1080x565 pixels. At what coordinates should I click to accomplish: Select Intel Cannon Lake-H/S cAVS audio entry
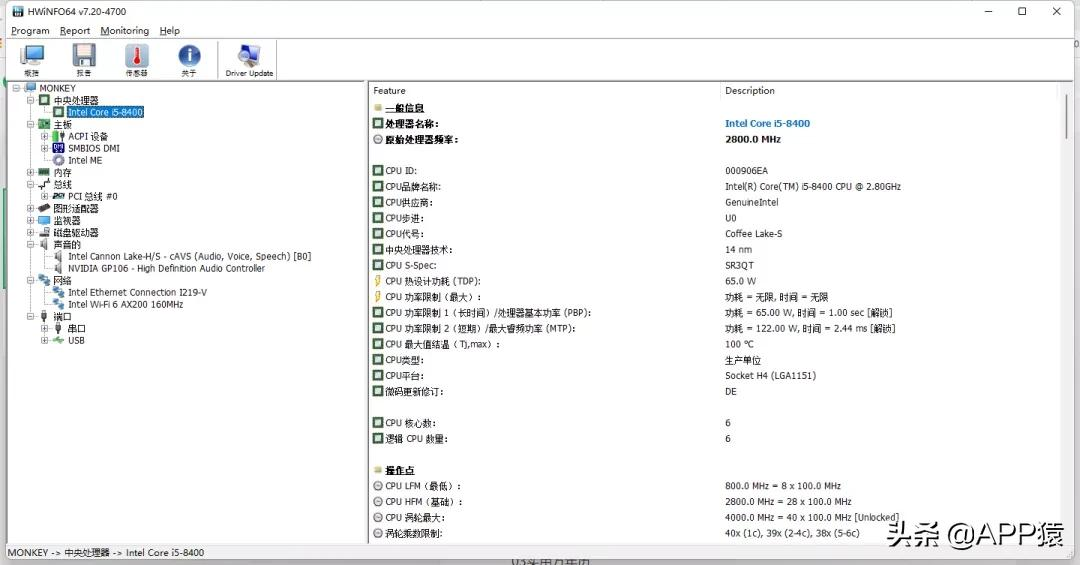[x=189, y=256]
